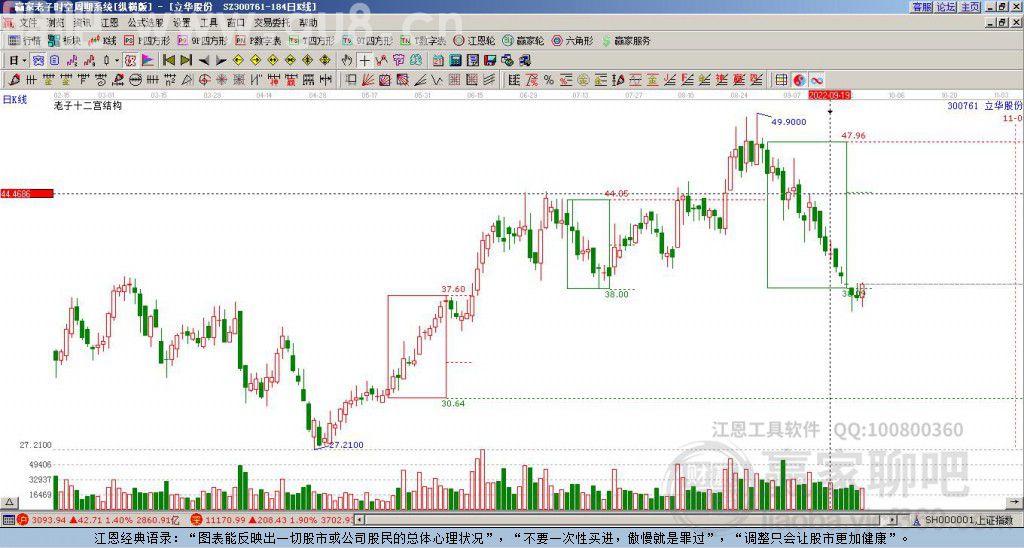Open the 六角形 tool
The height and width of the screenshot is (548, 1024).
(573, 40)
